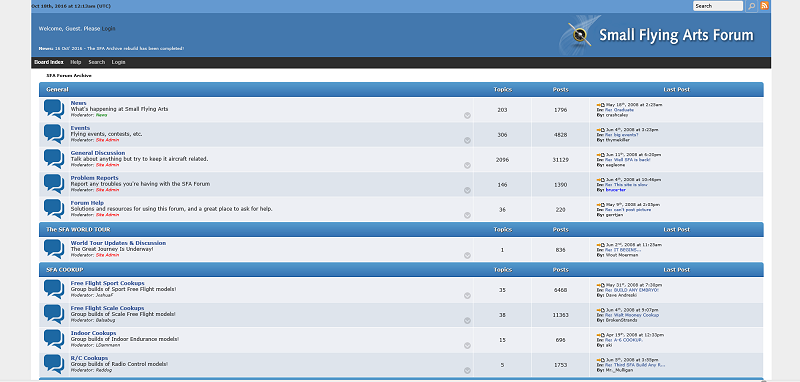Click inside the Search text field
Viewport: 800px width, 382px height.
pos(718,6)
